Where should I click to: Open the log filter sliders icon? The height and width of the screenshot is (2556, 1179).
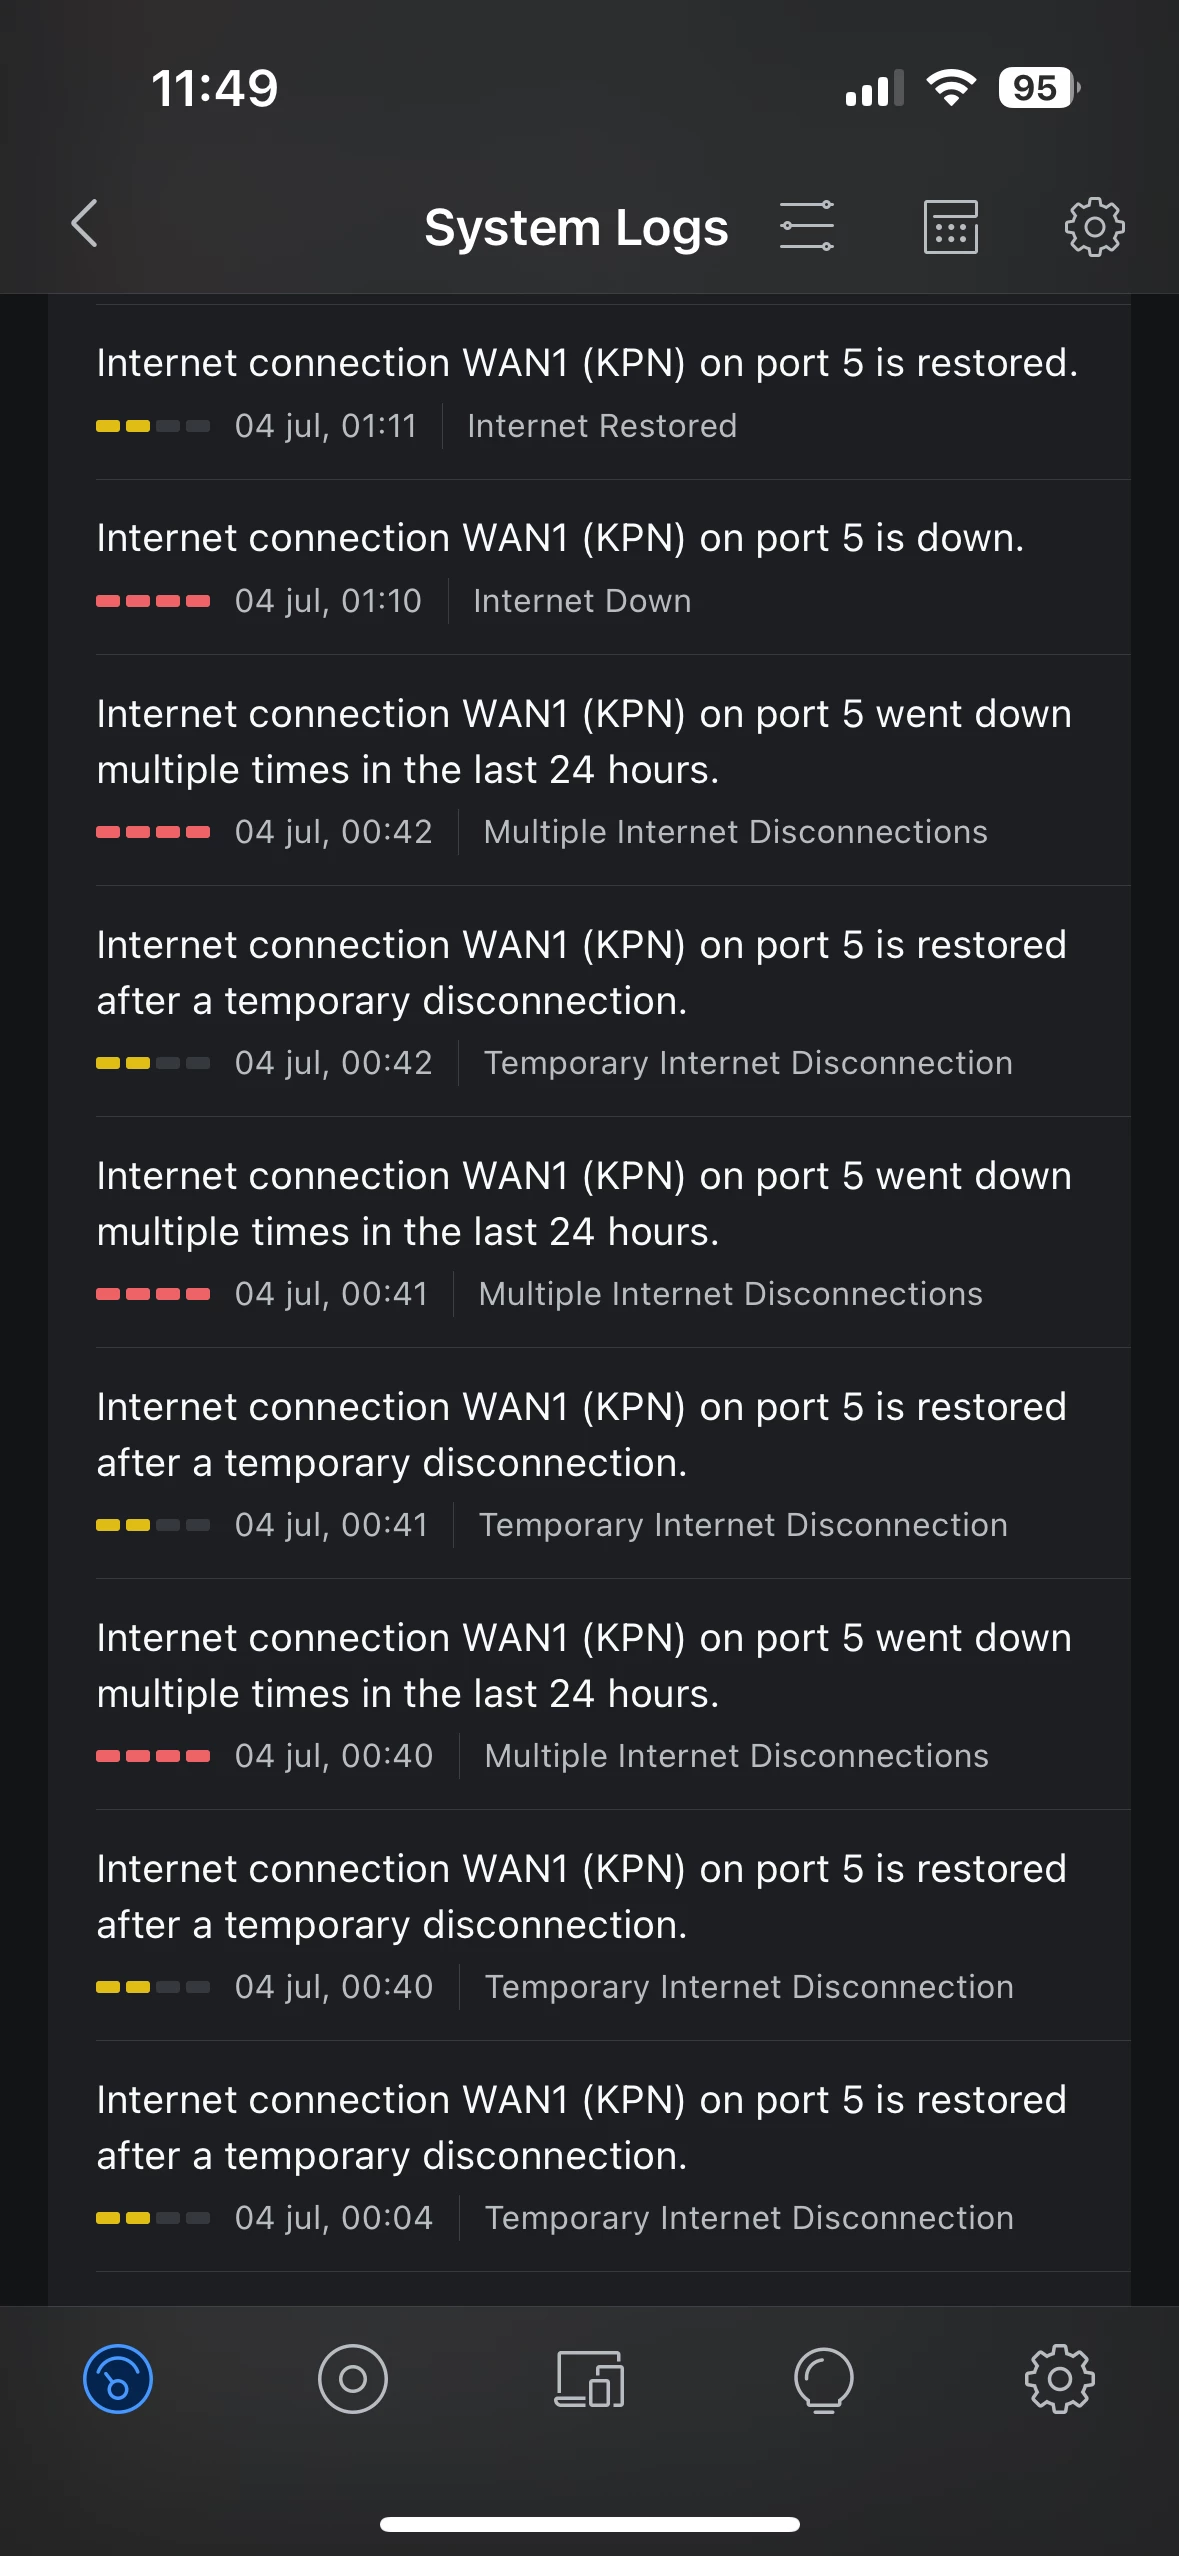(x=806, y=226)
